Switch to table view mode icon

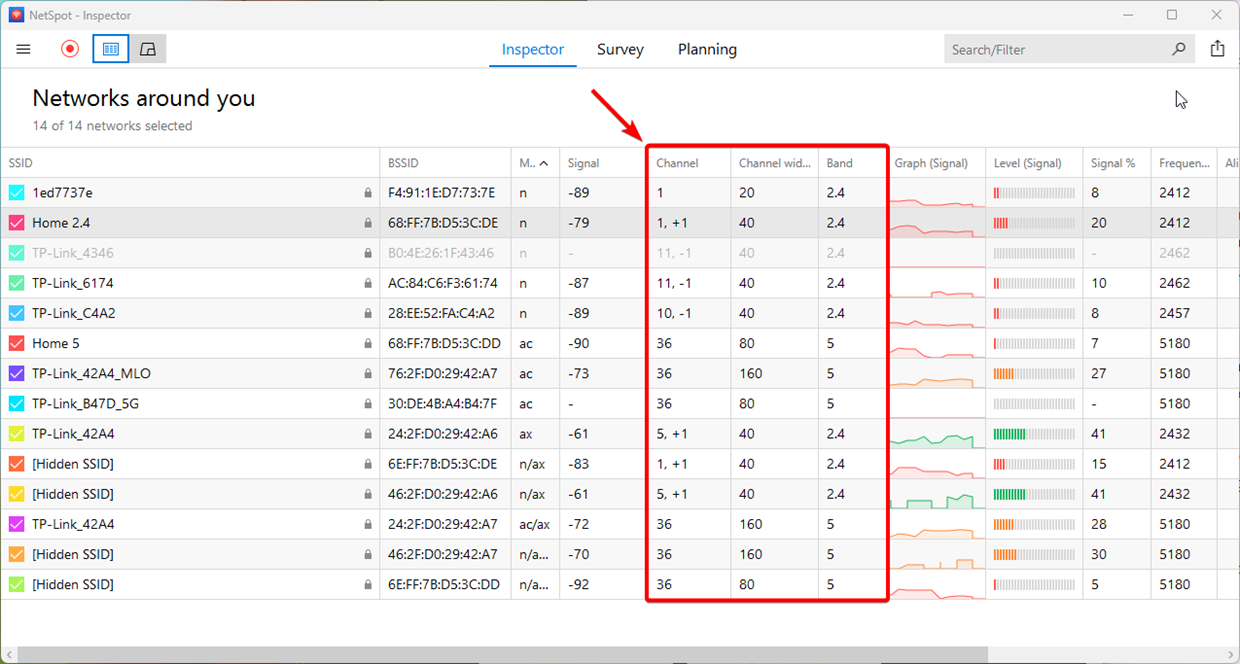111,49
